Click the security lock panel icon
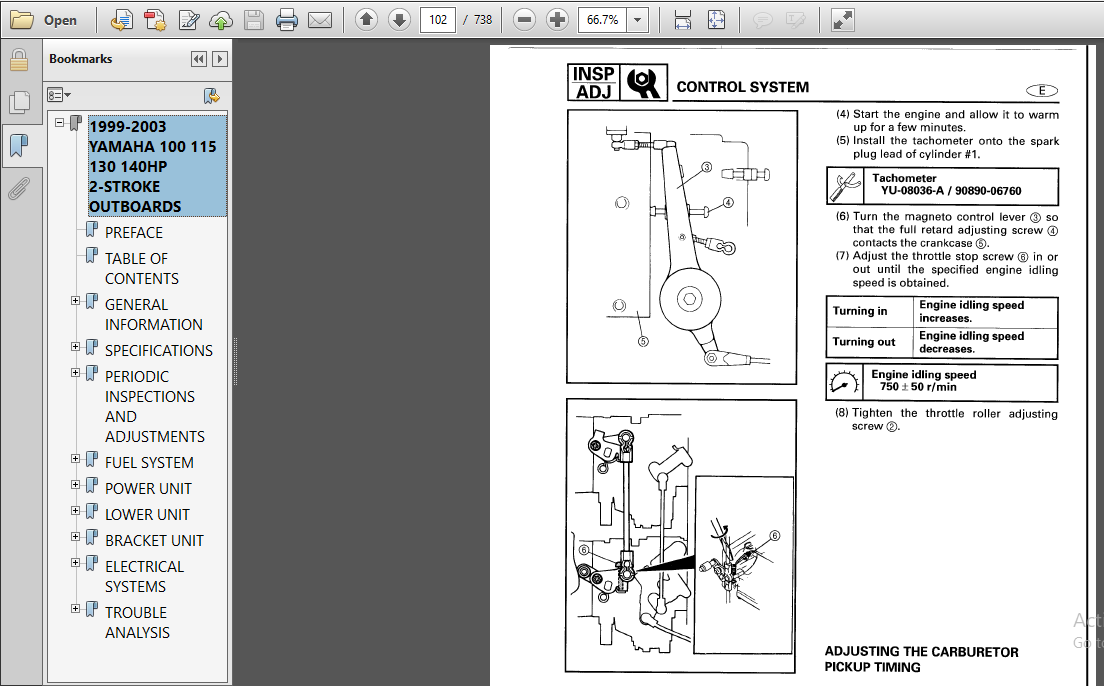 click(19, 61)
